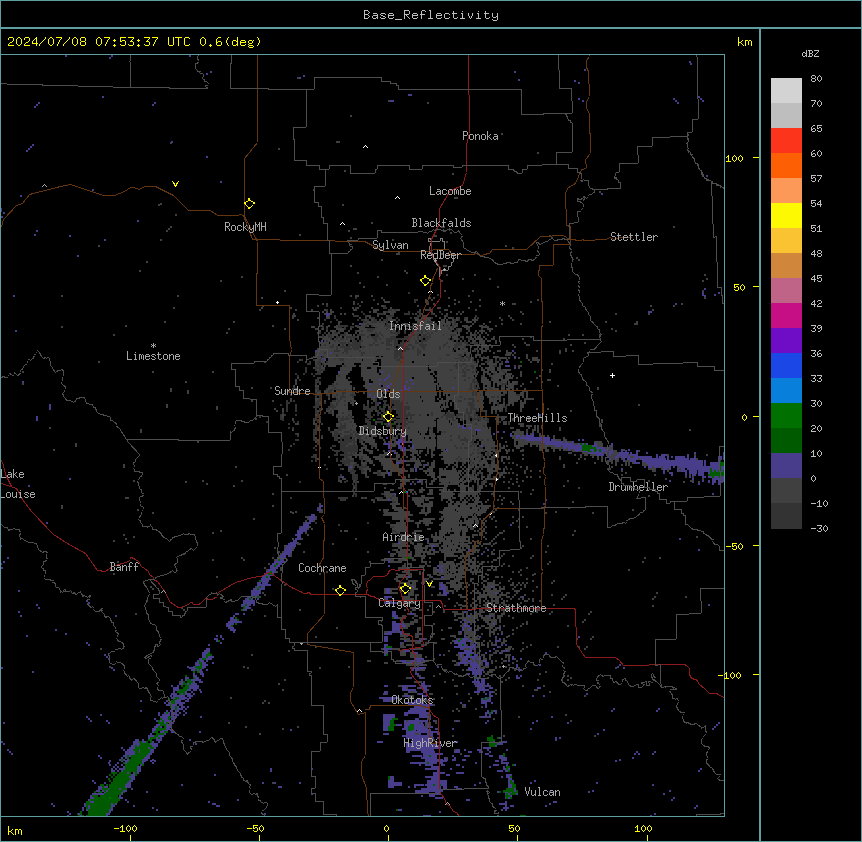This screenshot has height=842, width=862.
Task: Select the Calgary label
Action: [x=399, y=603]
